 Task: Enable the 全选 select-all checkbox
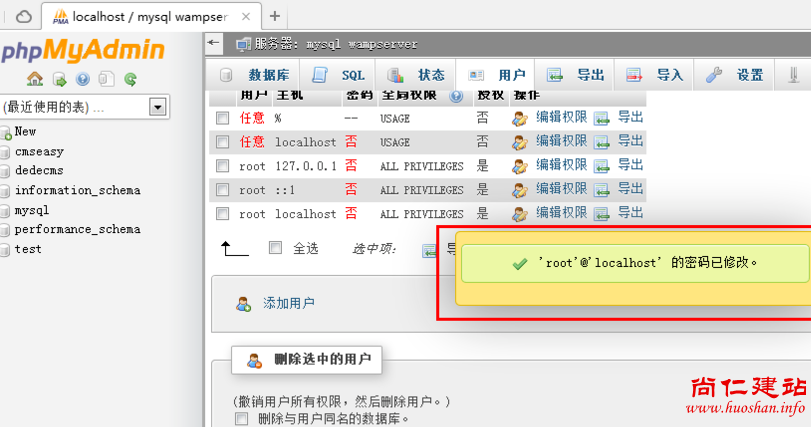click(x=276, y=248)
